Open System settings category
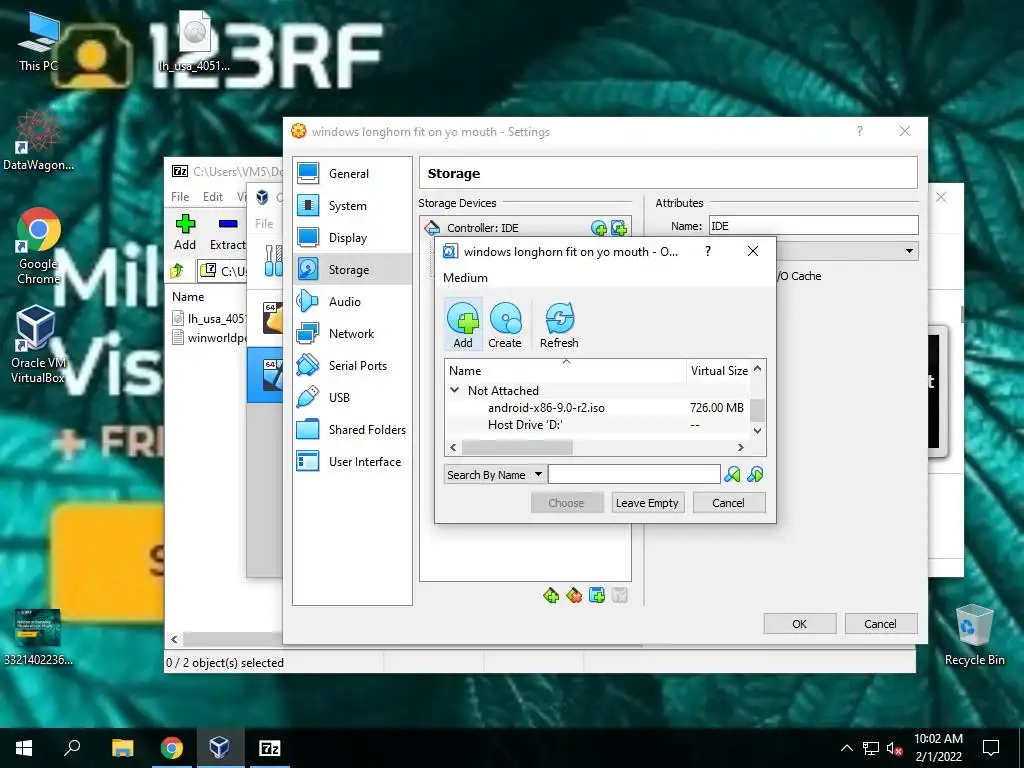Image resolution: width=1024 pixels, height=768 pixels. click(352, 206)
